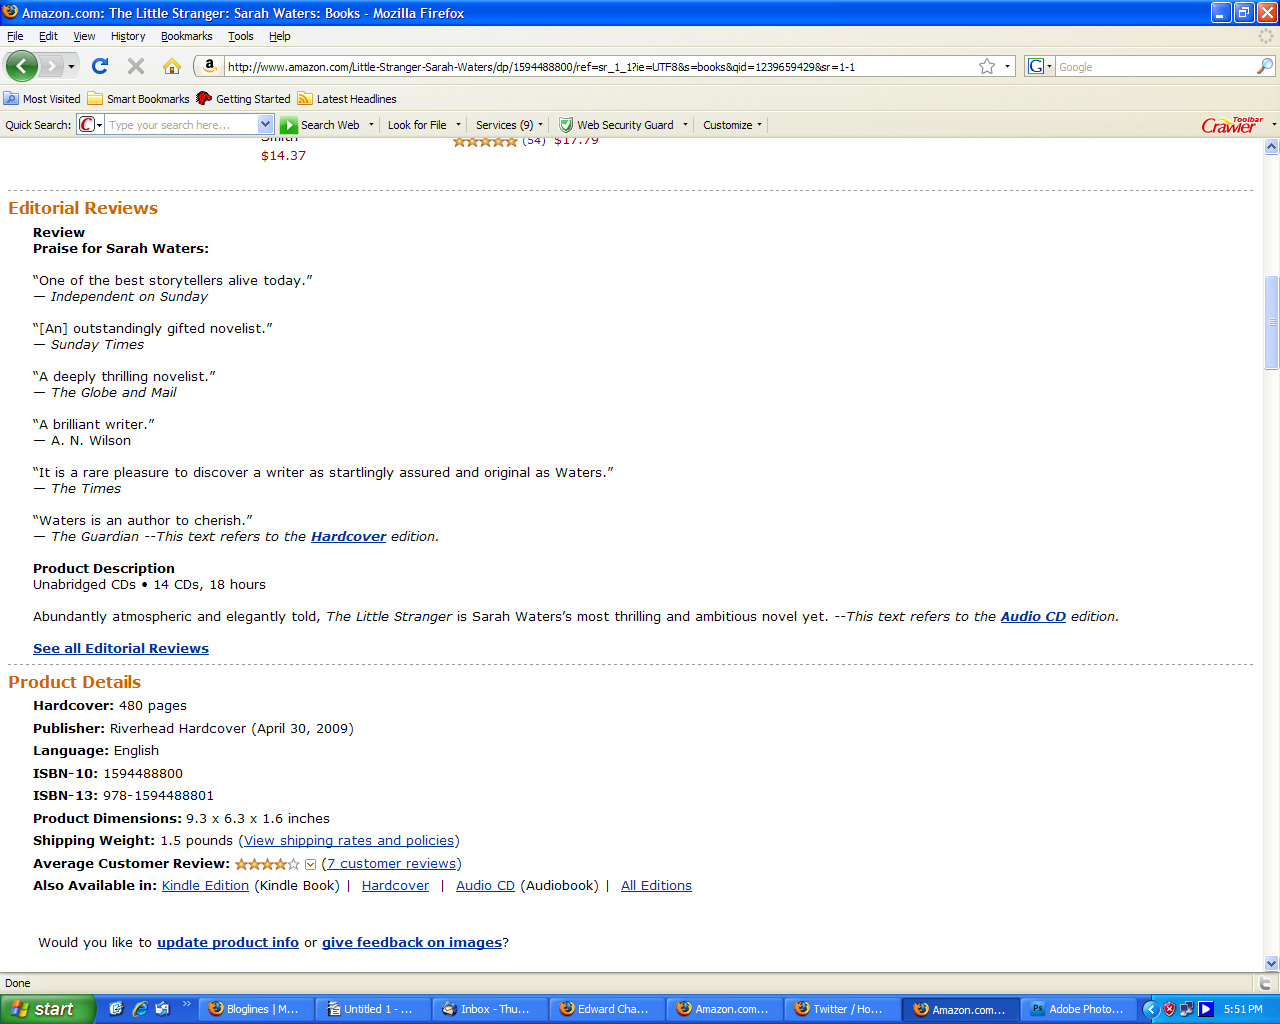Open the Latest Headlines feed
Viewport: 1280px width, 1024px height.
(347, 99)
